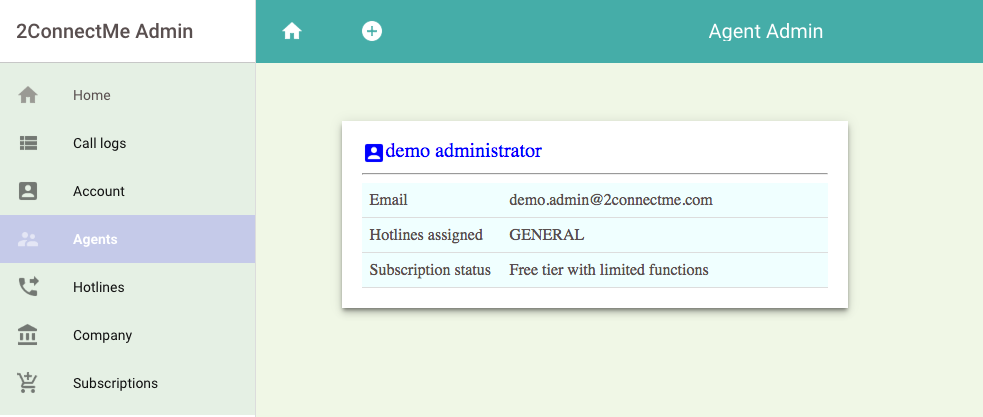Click the demo.admin@2connectme.com email value

pyautogui.click(x=611, y=200)
